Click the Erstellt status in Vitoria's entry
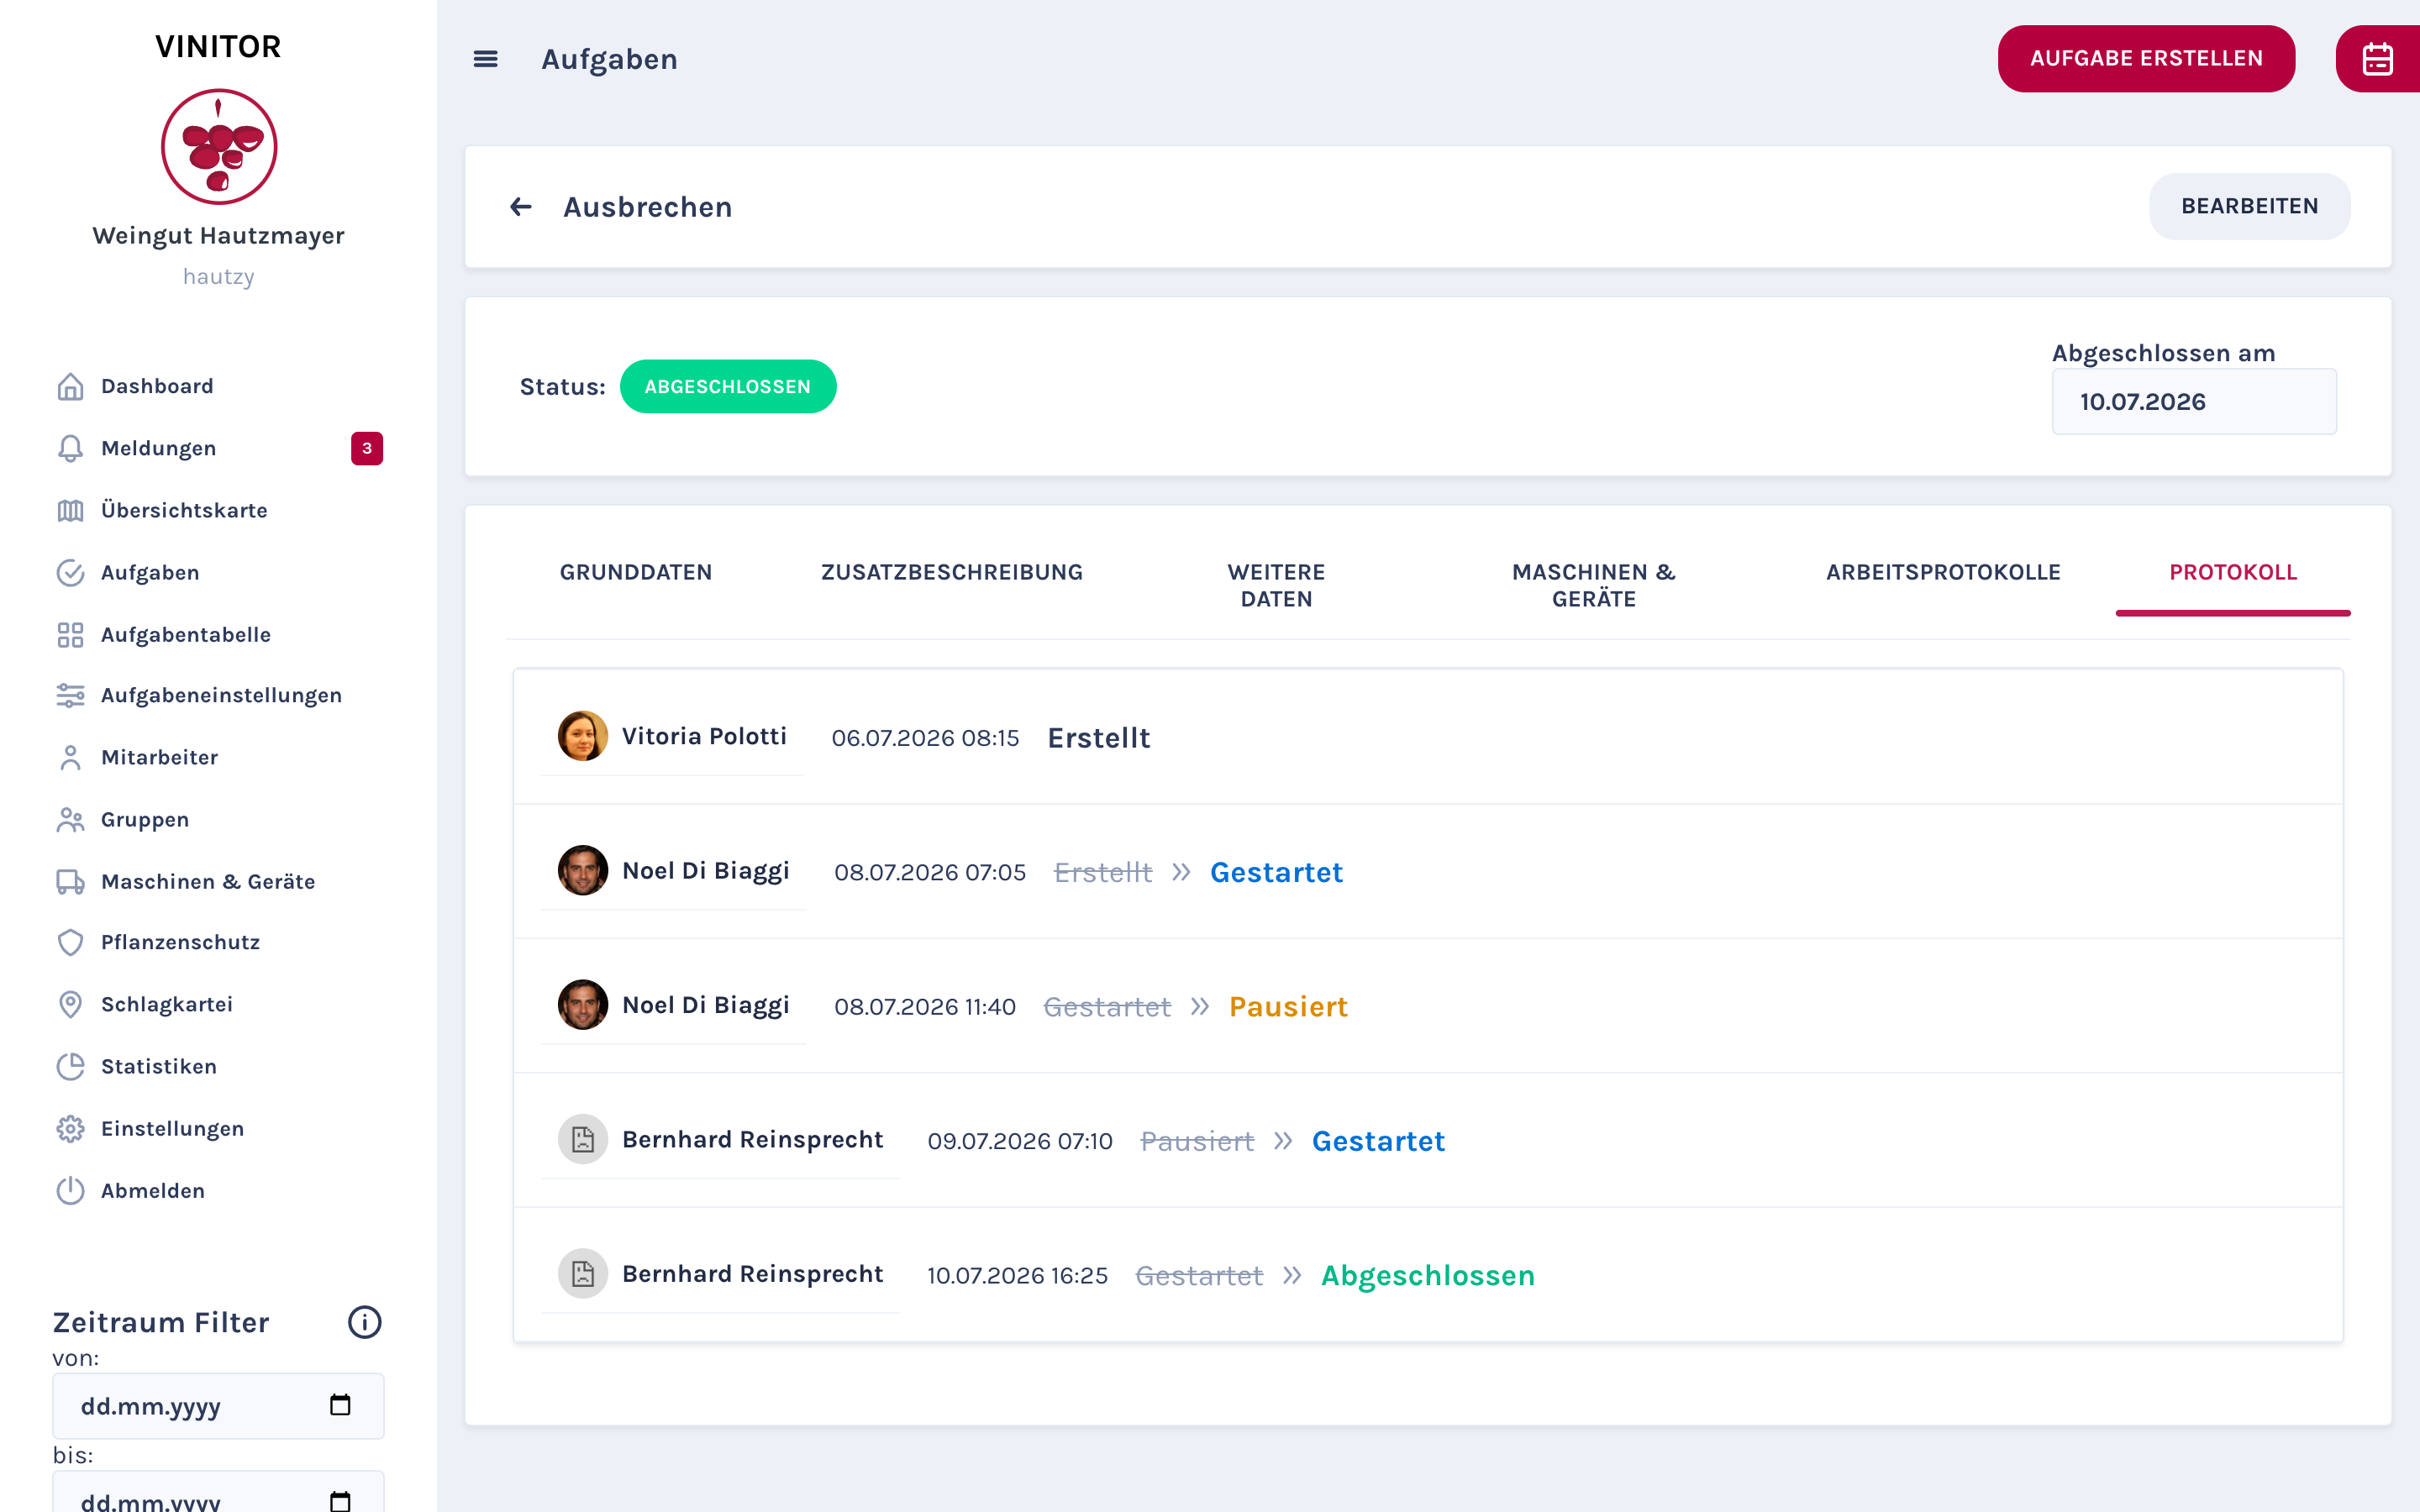This screenshot has height=1512, width=2420. click(x=1098, y=738)
